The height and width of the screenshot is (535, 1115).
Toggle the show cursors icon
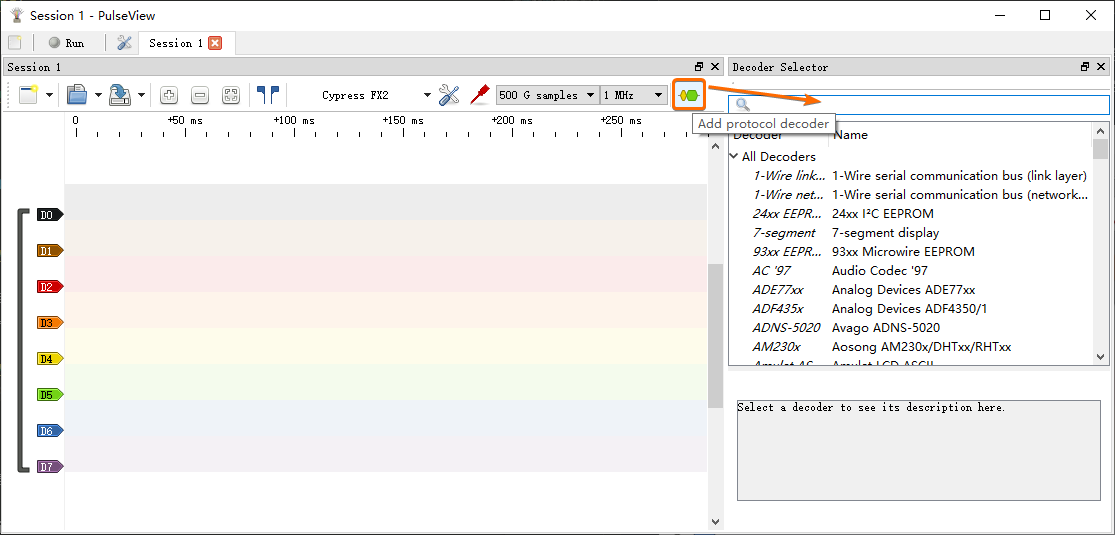[x=267, y=95]
